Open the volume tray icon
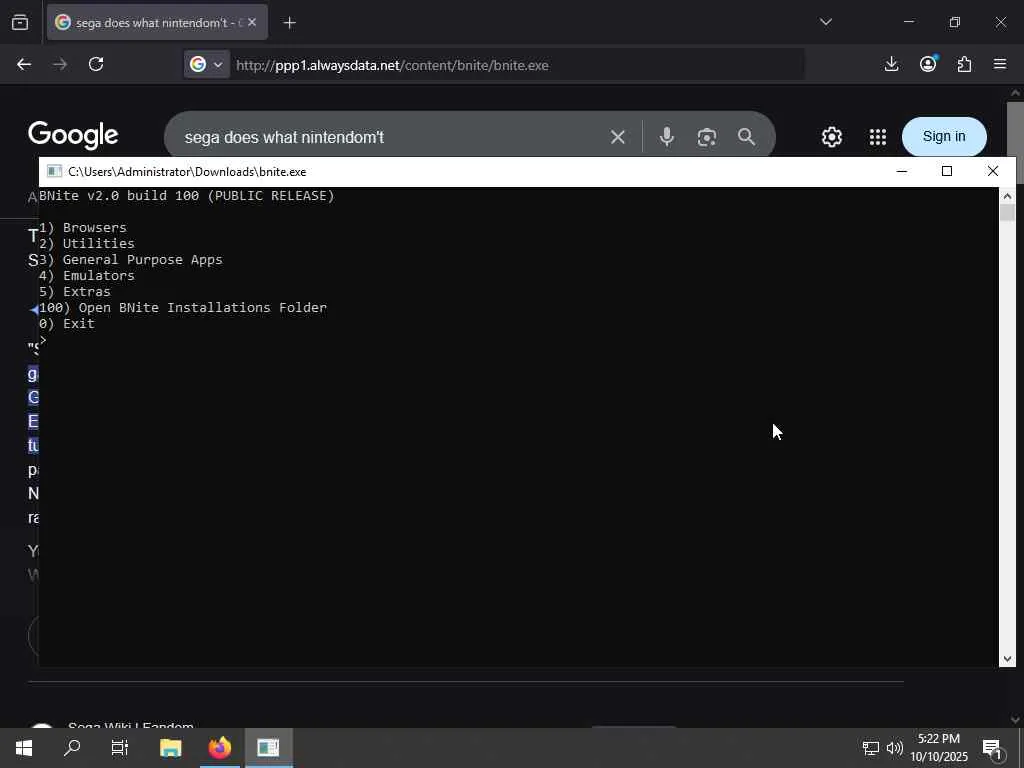 895,748
